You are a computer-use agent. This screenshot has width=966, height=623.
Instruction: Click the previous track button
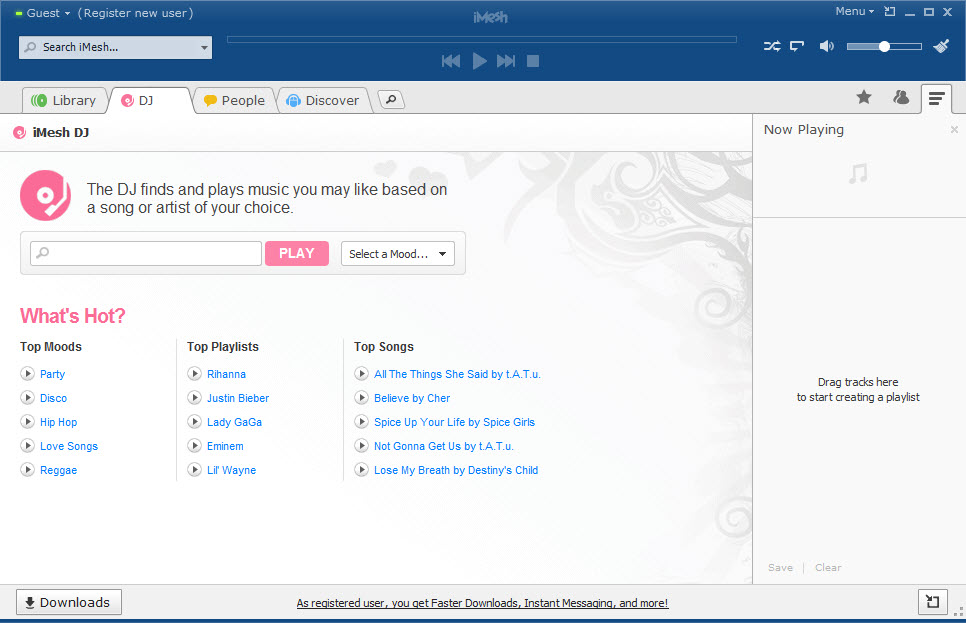tap(451, 61)
